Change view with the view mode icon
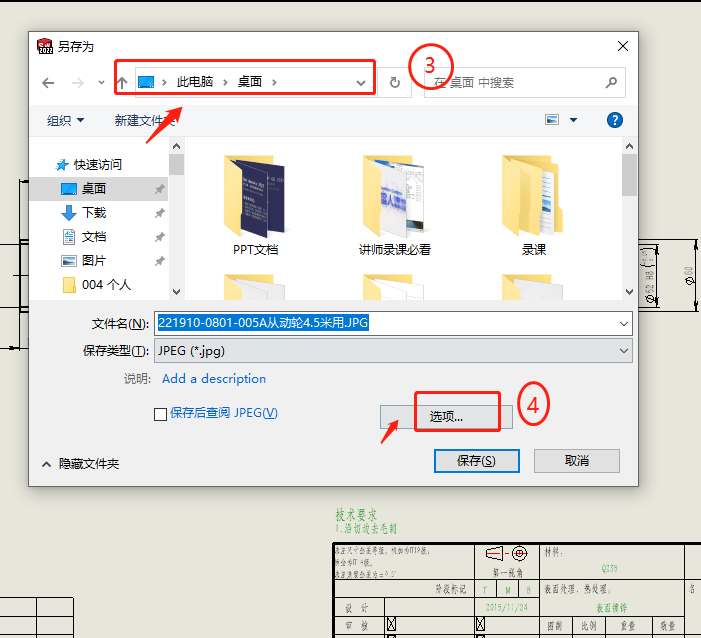Screen dimensions: 701x638 click(x=552, y=120)
